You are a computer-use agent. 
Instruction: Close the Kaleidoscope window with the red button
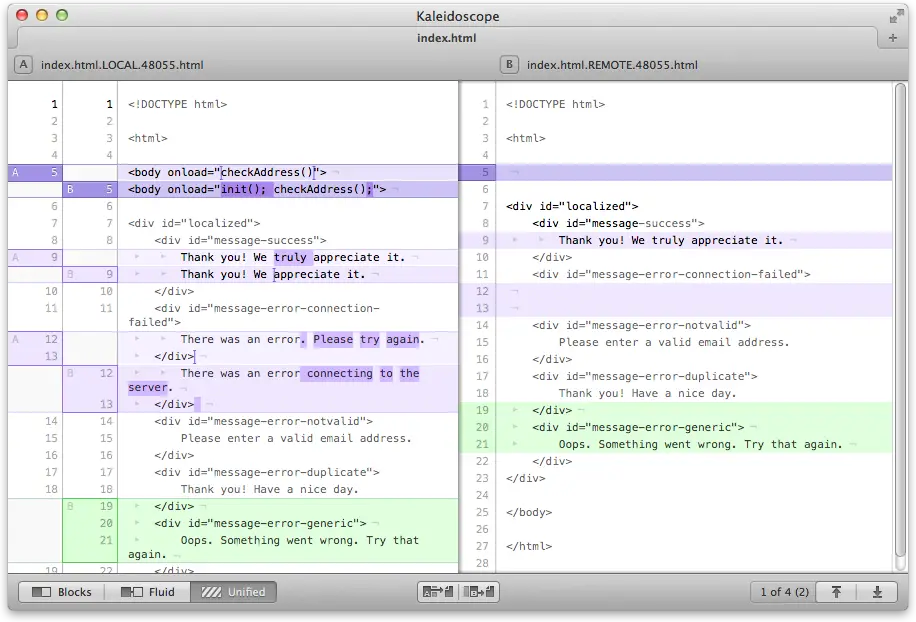coord(22,16)
